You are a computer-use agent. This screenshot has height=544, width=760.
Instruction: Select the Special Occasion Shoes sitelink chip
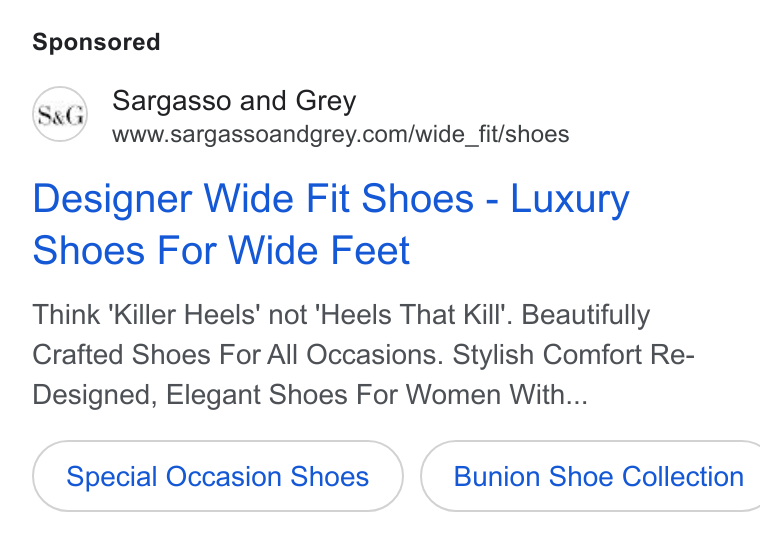(x=218, y=476)
